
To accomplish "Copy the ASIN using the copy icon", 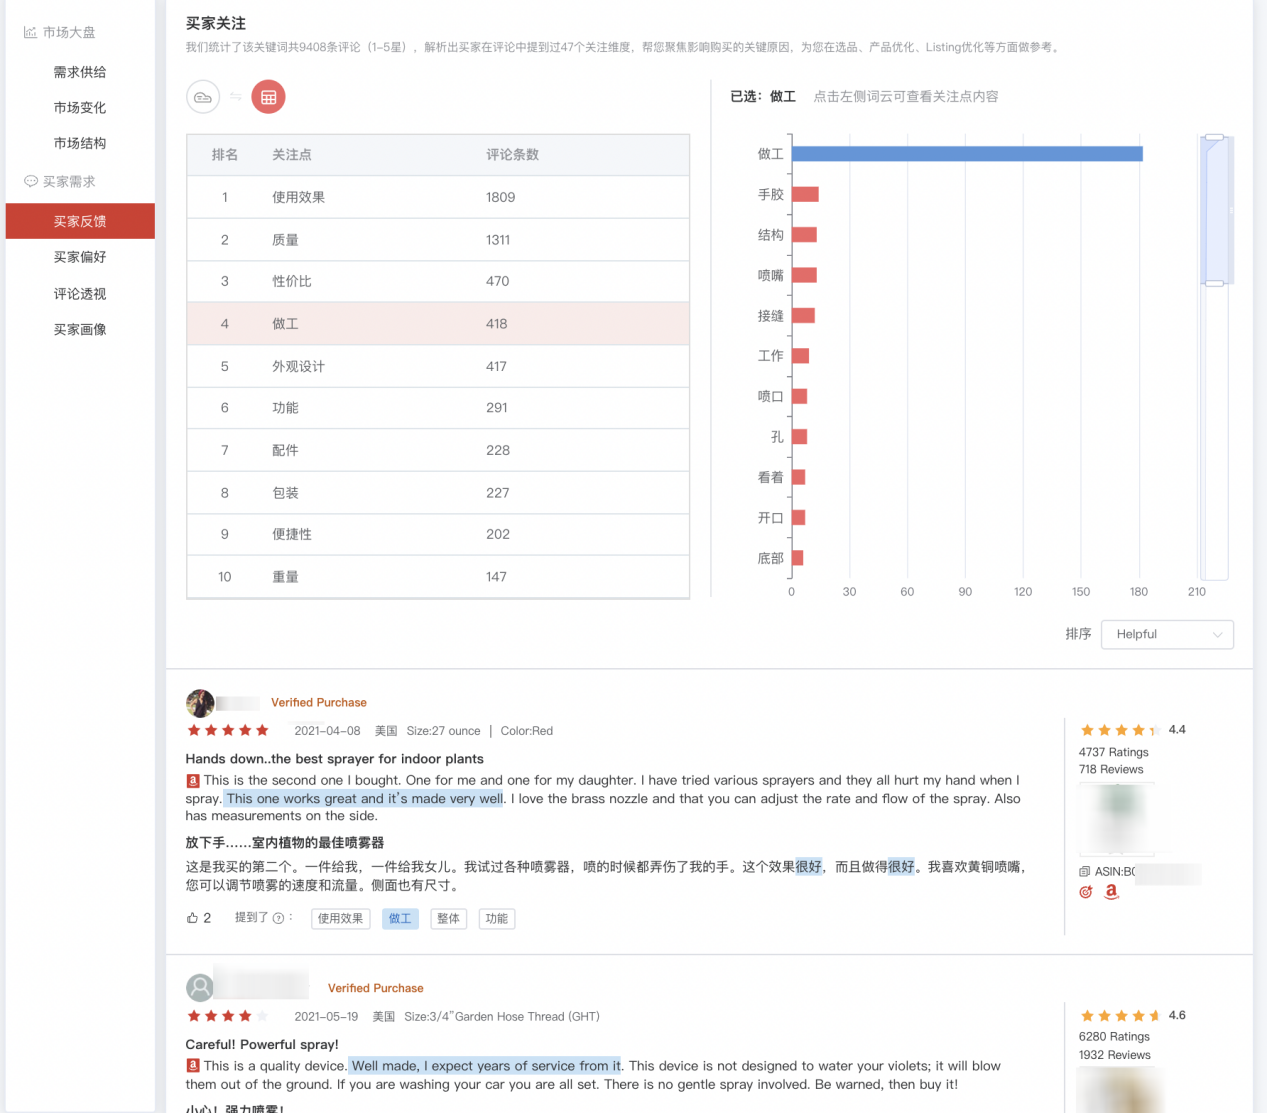I will click(1086, 872).
